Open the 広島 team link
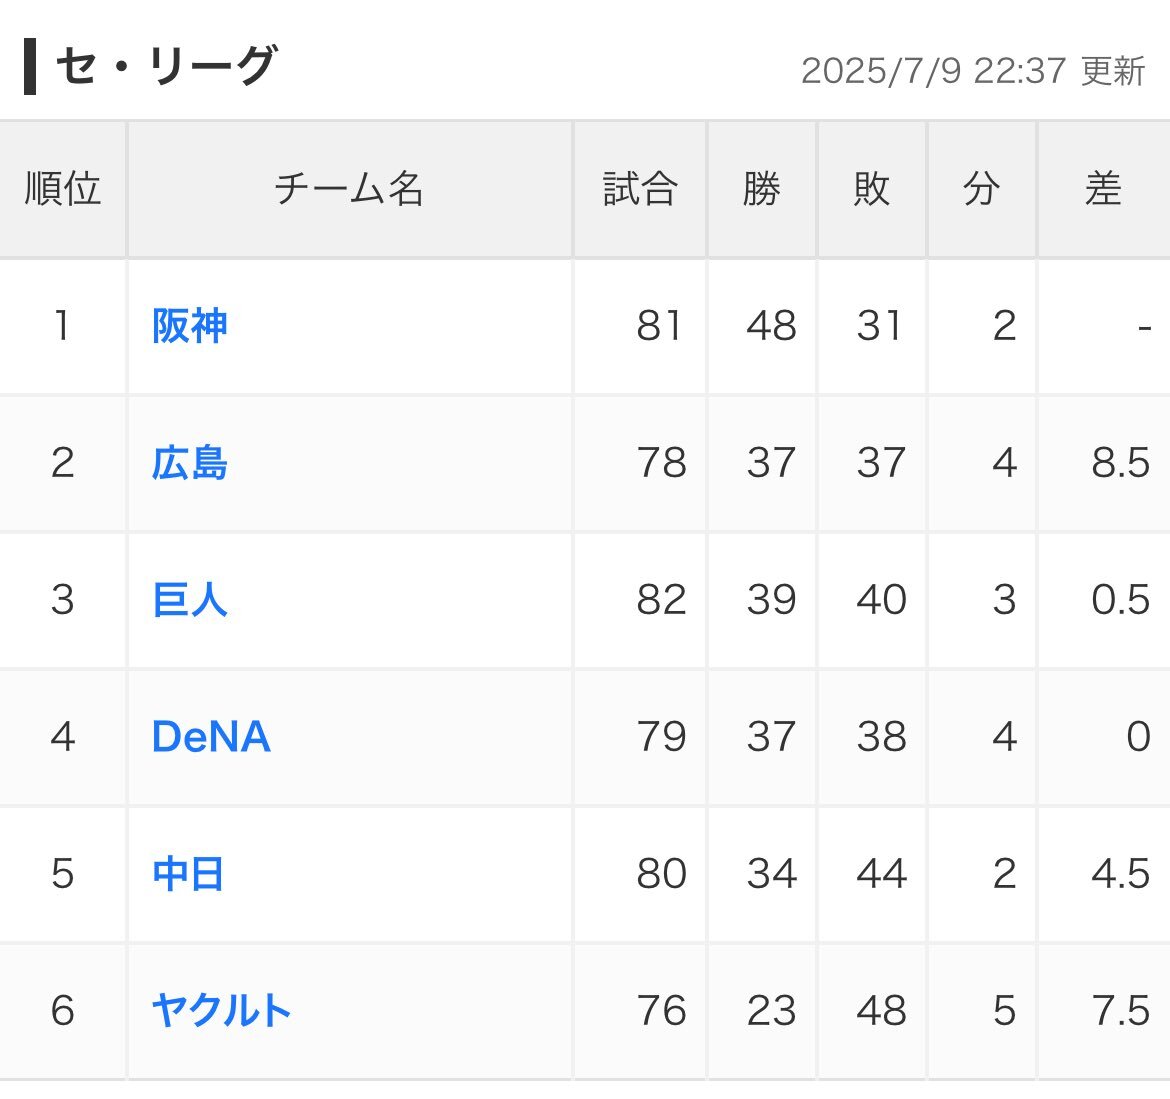The height and width of the screenshot is (1099, 1170). (x=190, y=463)
